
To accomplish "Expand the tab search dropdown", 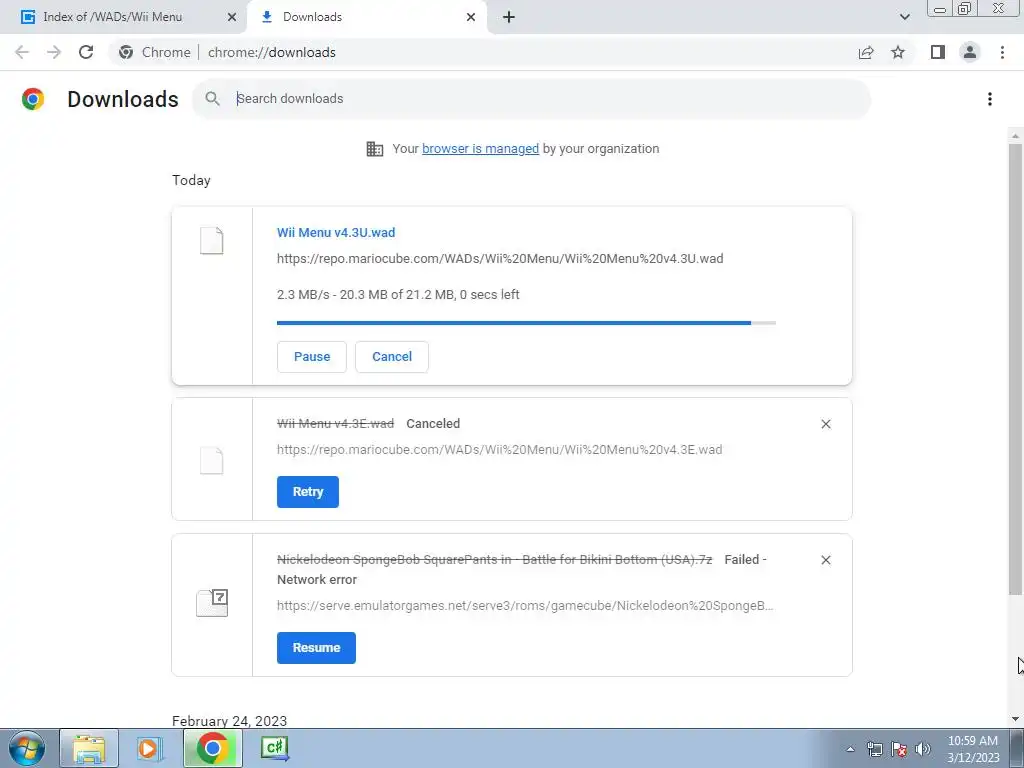I will (904, 17).
